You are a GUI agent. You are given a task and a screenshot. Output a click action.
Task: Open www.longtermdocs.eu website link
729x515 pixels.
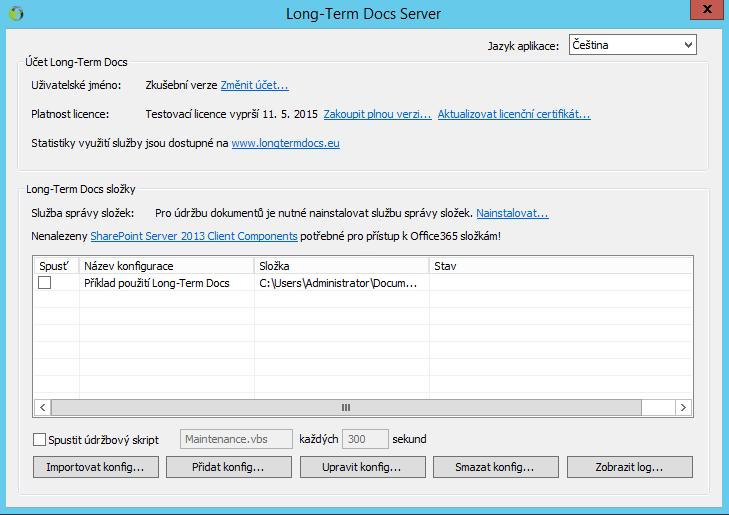[285, 143]
